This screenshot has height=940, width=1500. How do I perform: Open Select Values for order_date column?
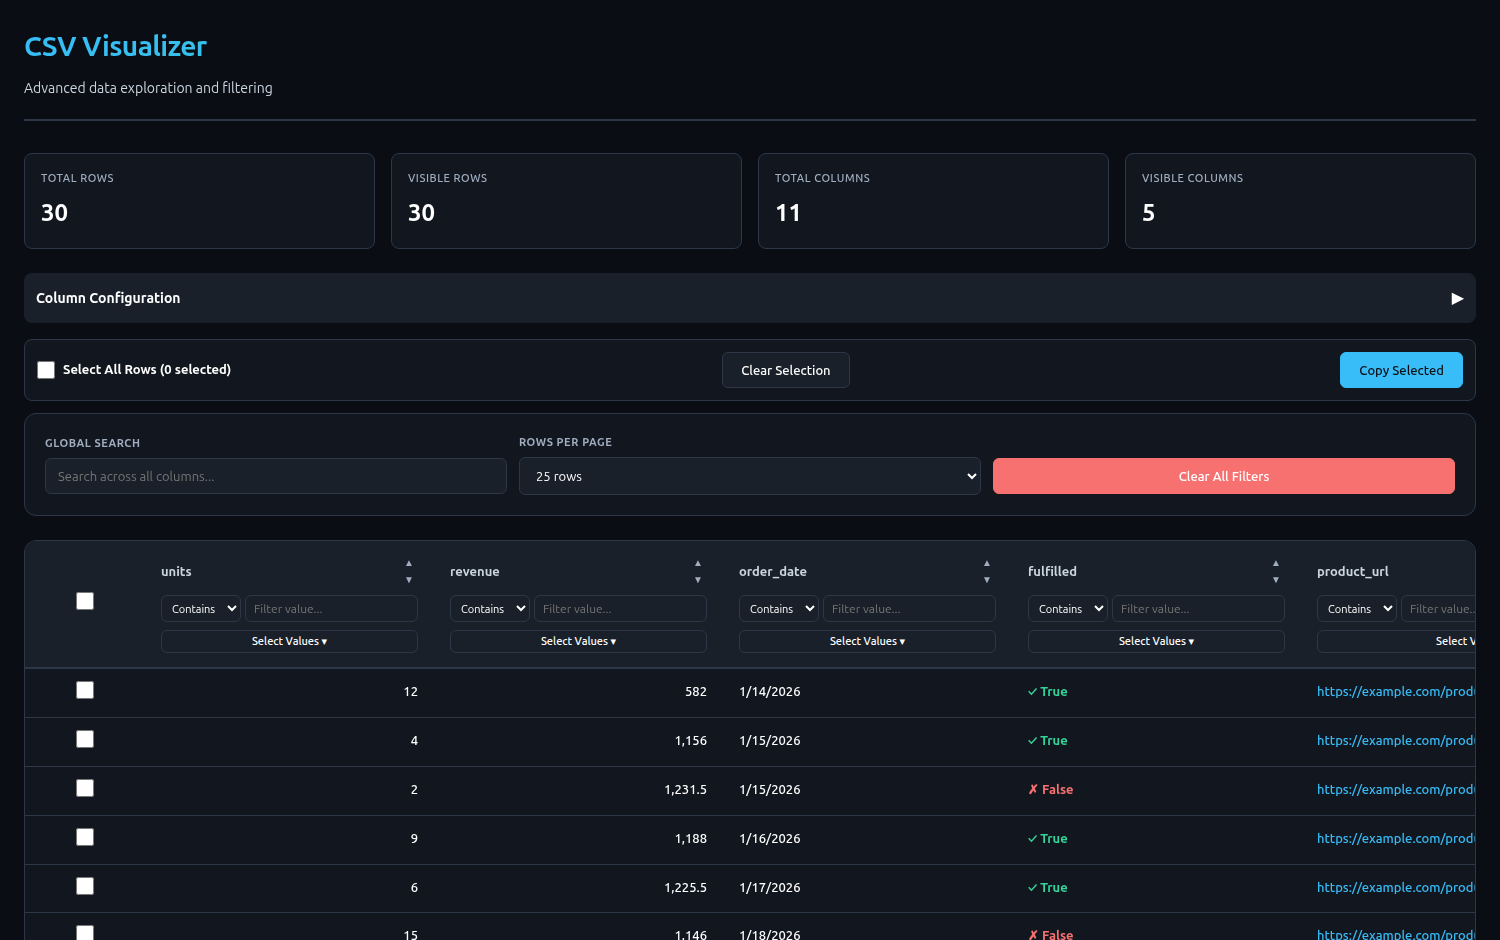(867, 641)
